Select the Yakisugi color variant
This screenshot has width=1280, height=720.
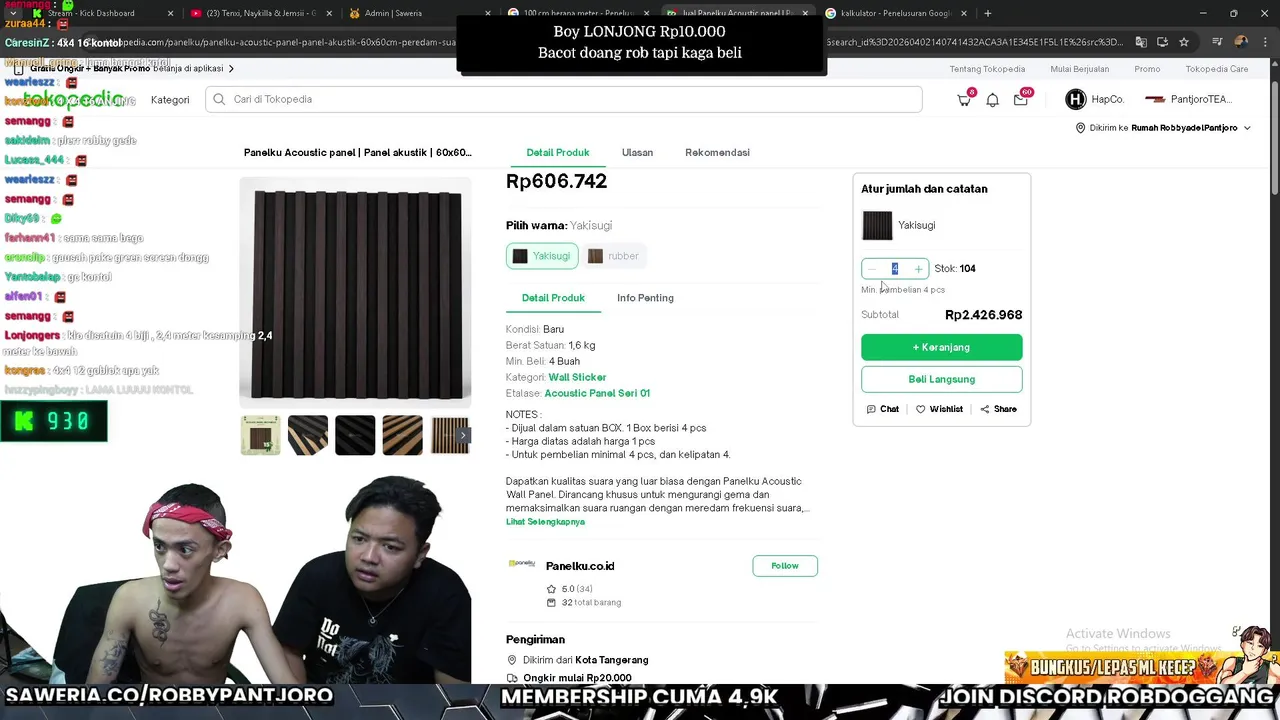(x=542, y=256)
